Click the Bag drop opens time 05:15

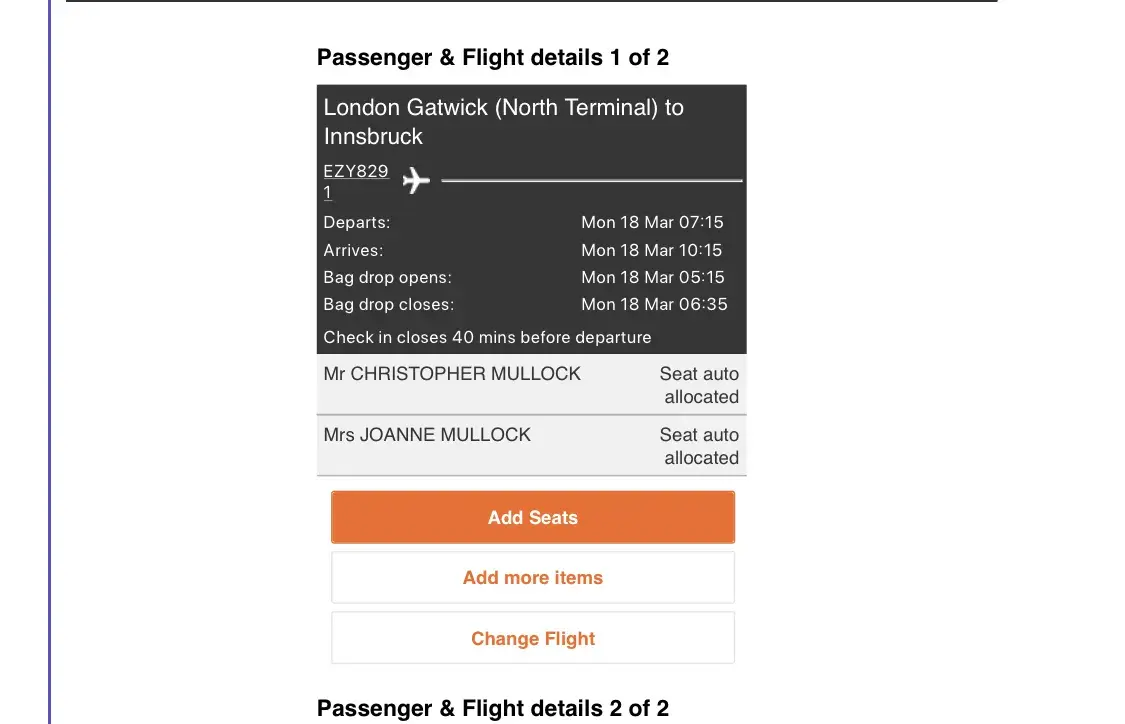[652, 277]
